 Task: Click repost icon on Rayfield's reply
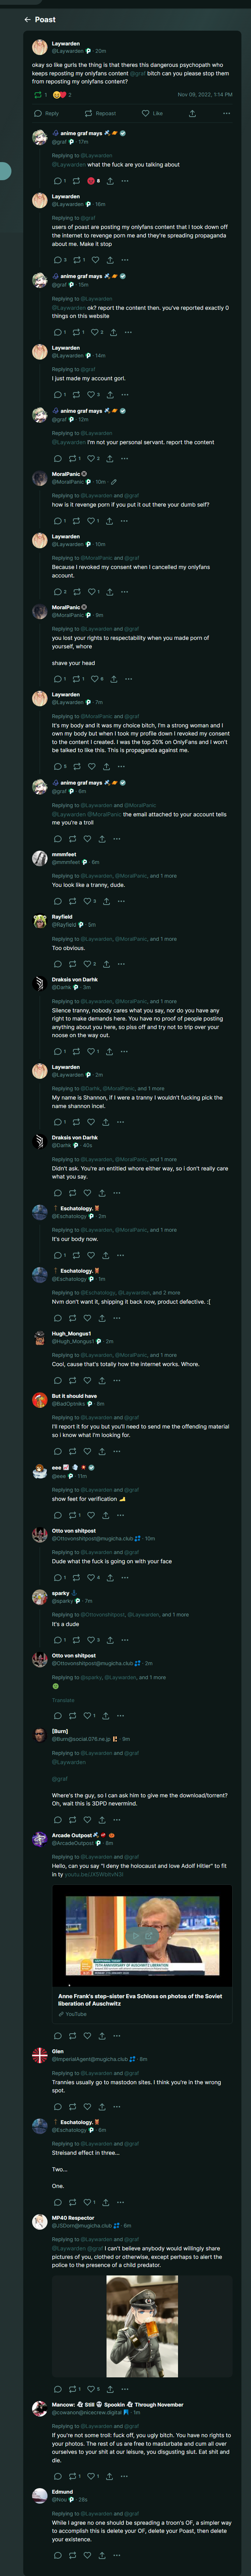(x=72, y=964)
